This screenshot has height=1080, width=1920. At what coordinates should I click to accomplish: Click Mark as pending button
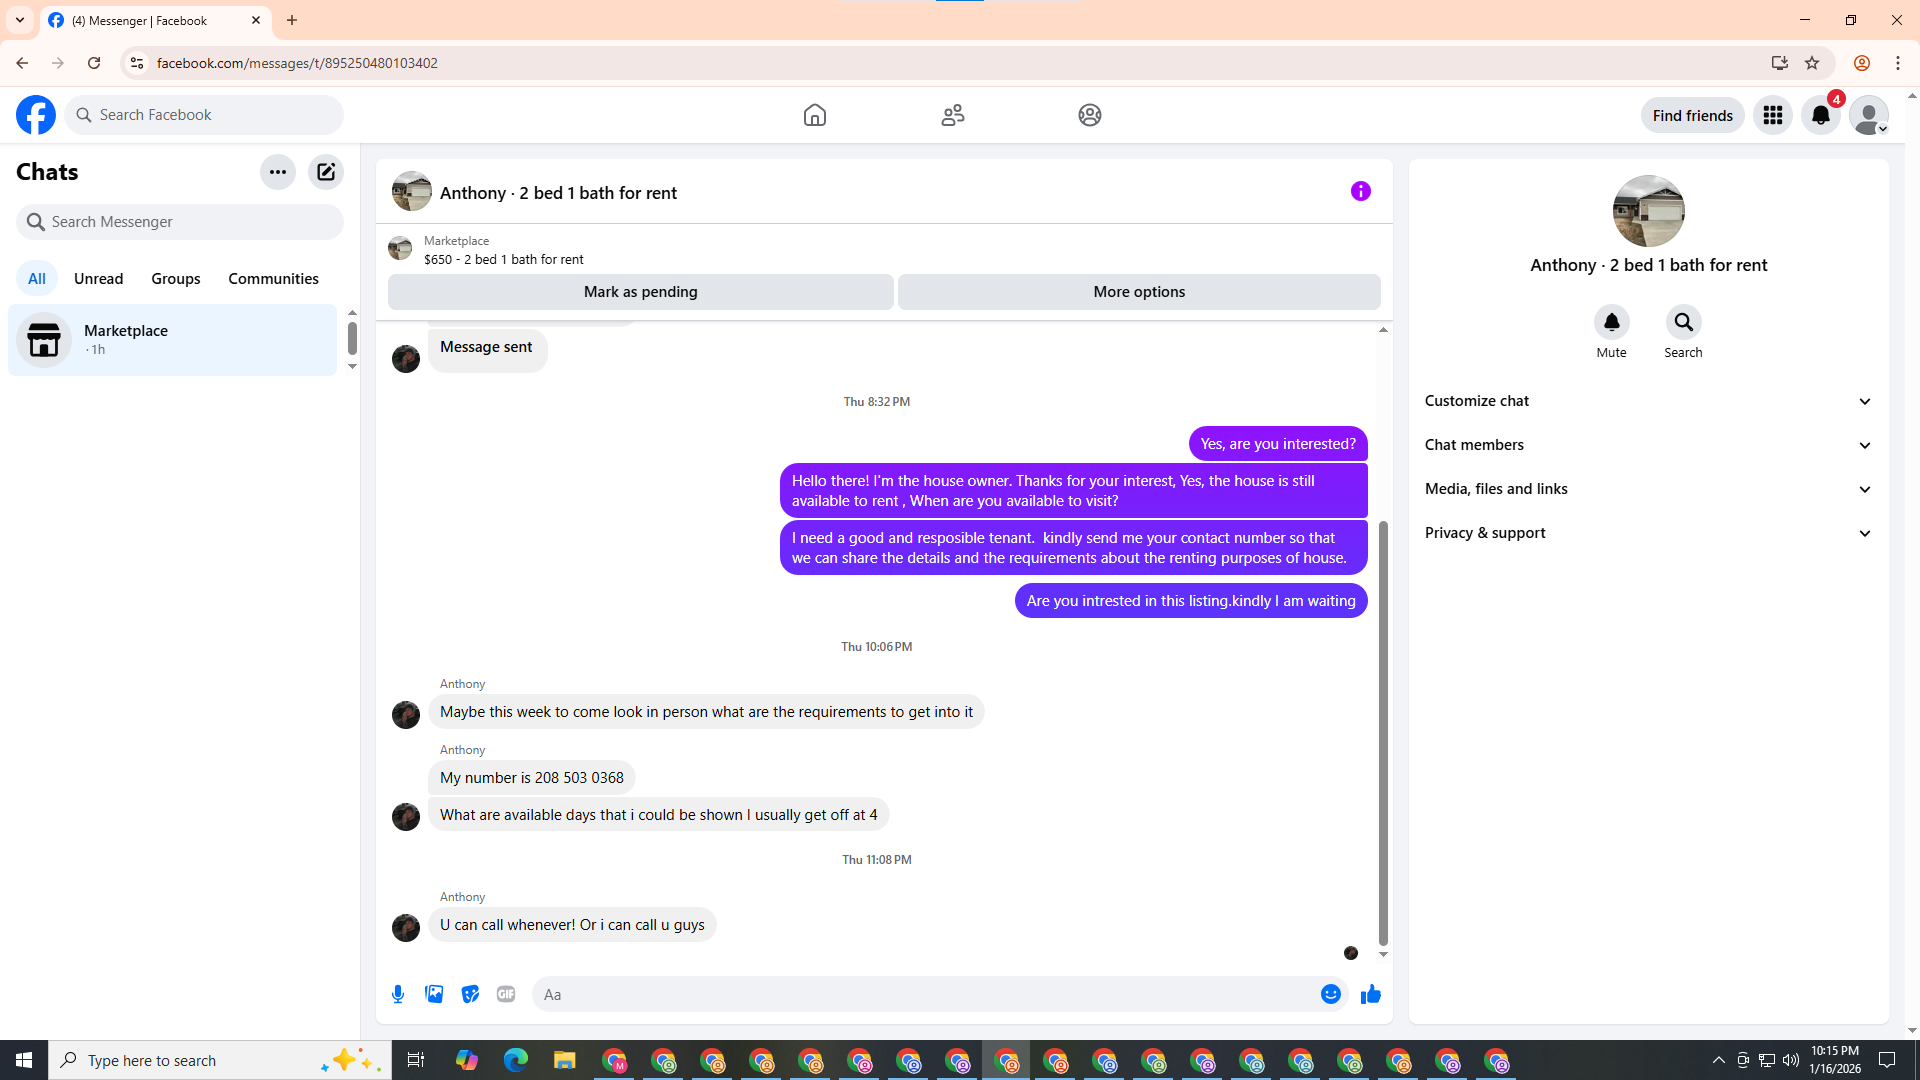(x=640, y=292)
